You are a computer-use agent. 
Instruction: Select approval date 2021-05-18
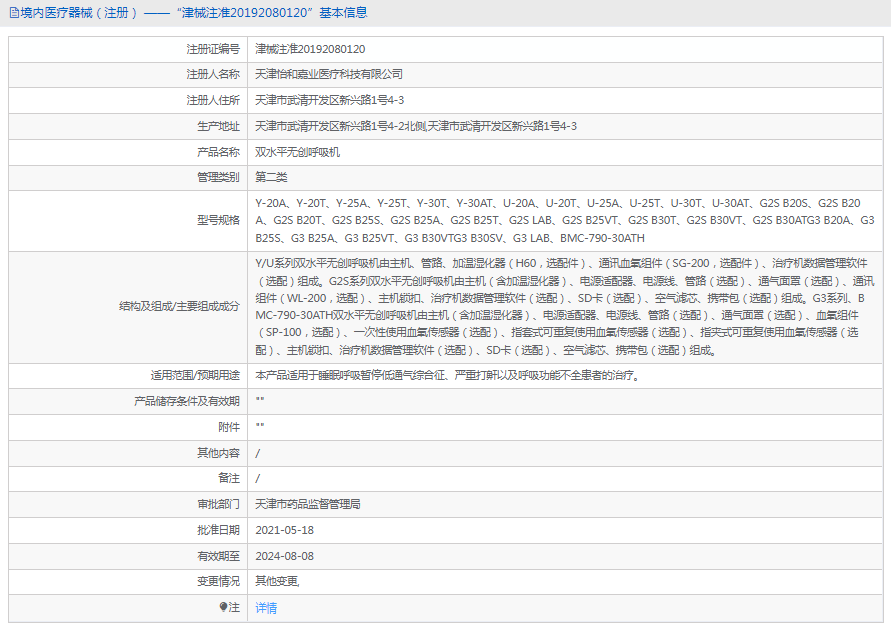(284, 530)
